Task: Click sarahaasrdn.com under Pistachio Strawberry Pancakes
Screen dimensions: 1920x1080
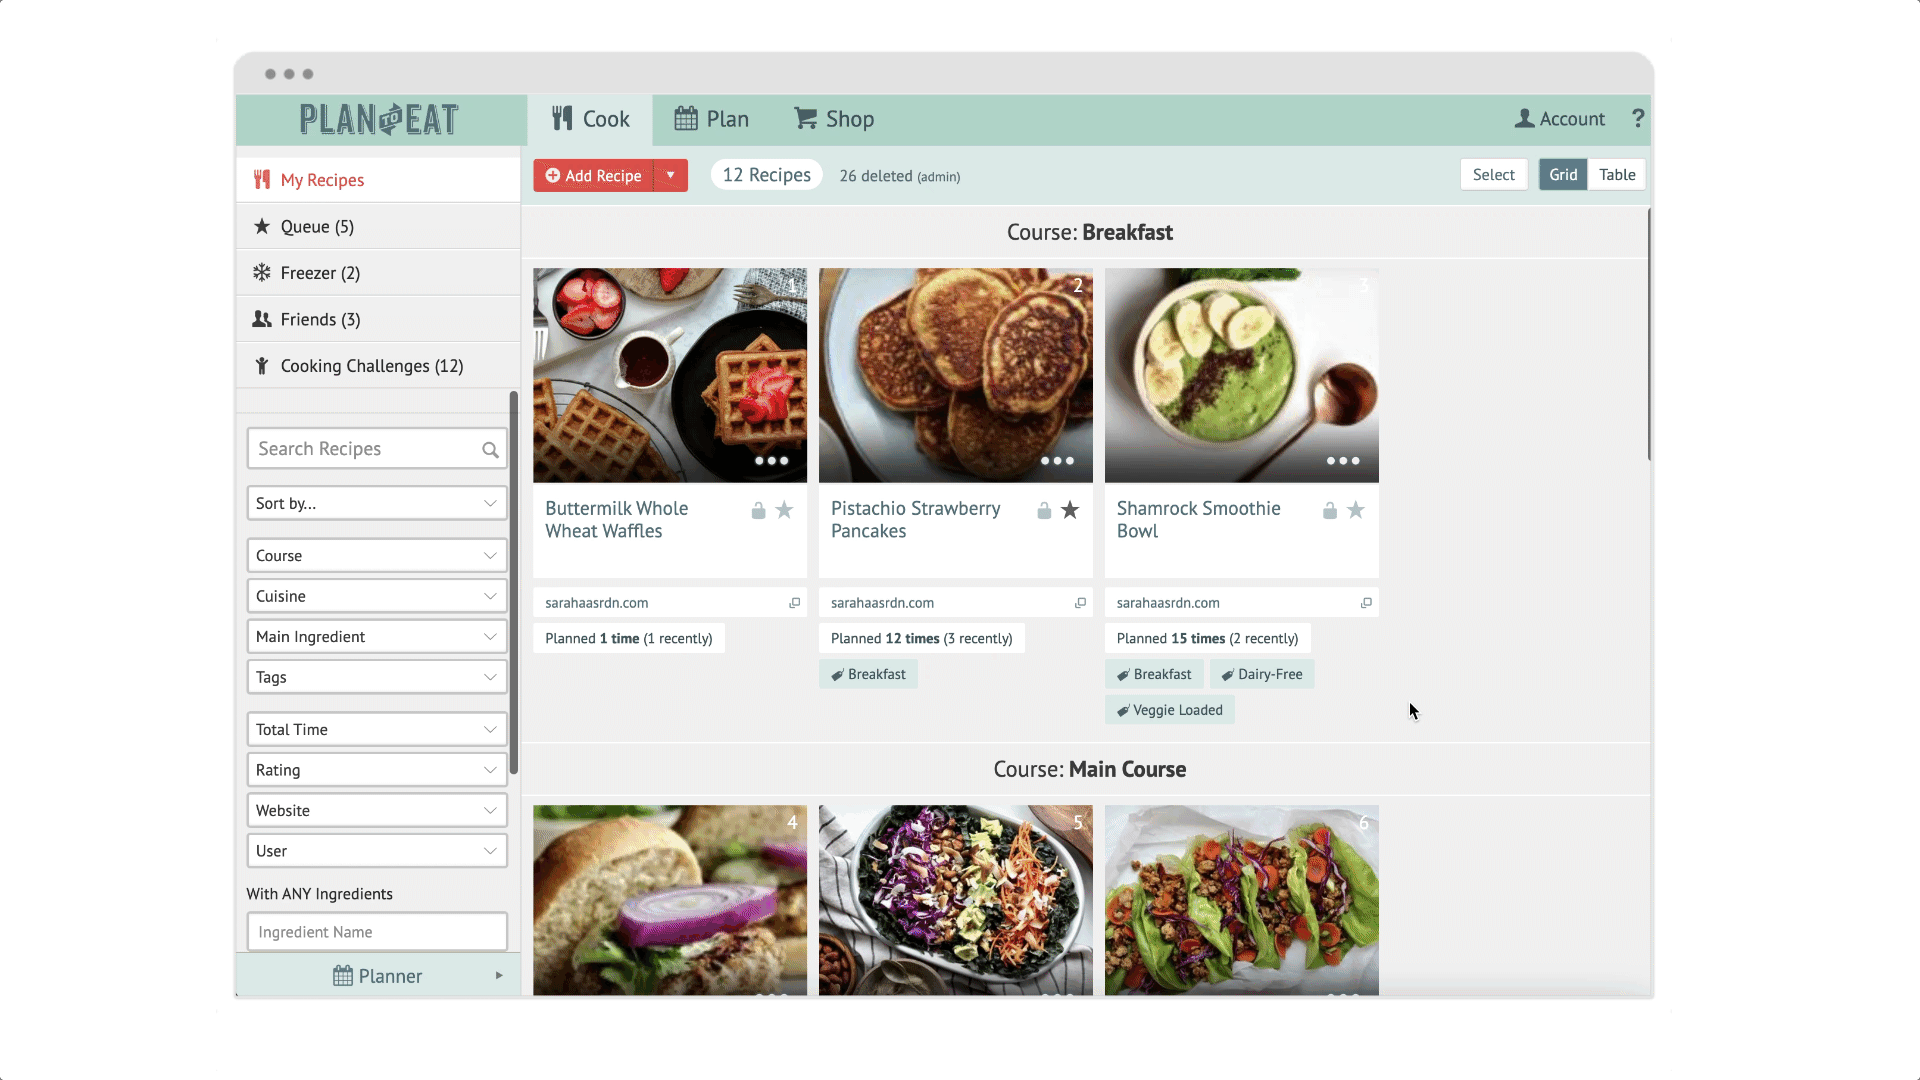Action: coord(883,603)
